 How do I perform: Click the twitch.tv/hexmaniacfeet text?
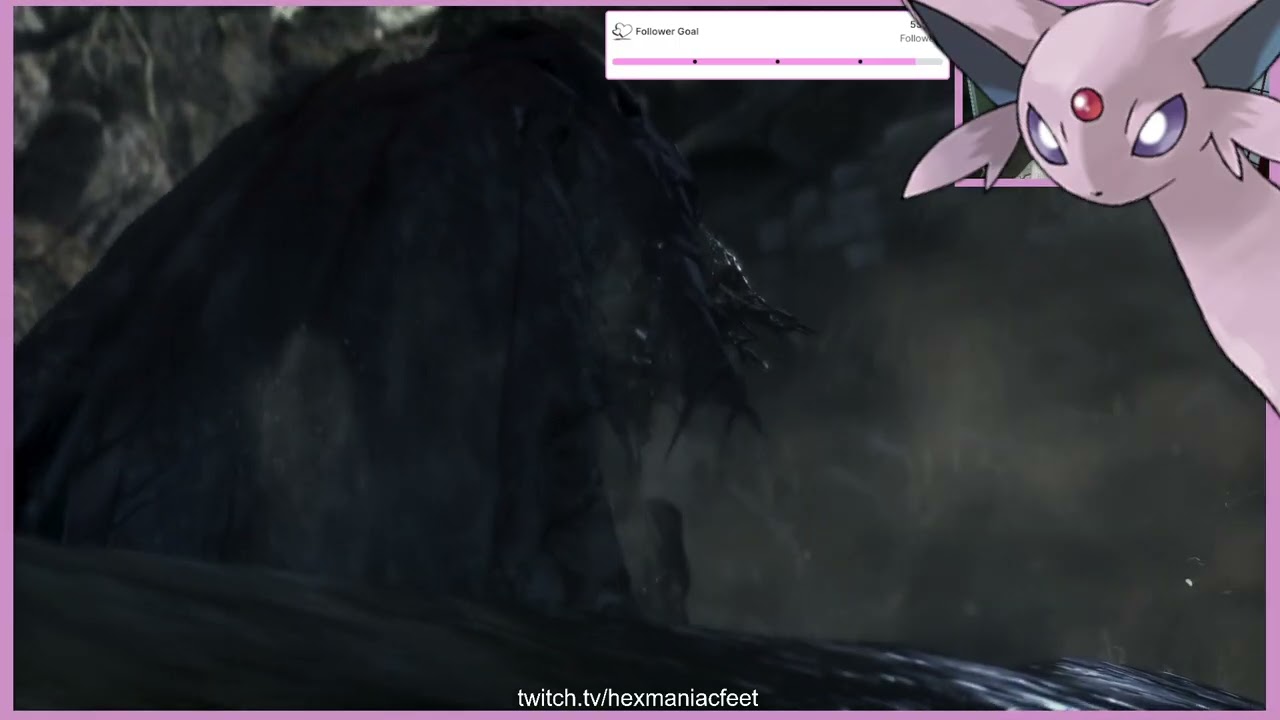[x=638, y=698]
